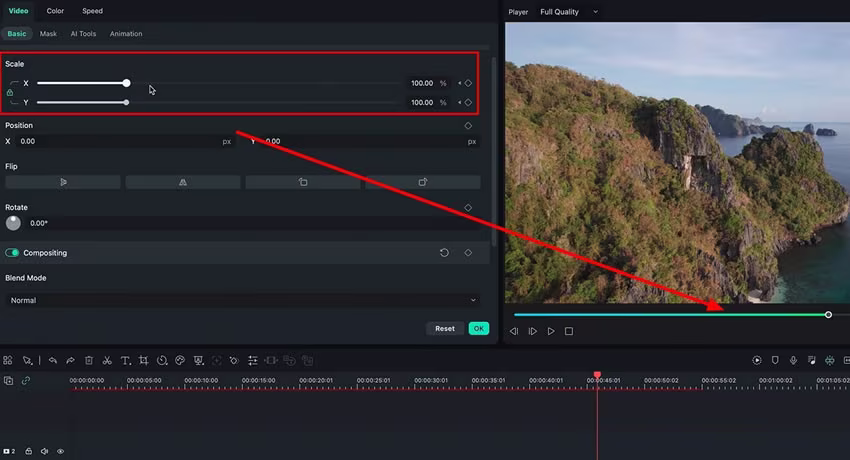Image resolution: width=850 pixels, height=460 pixels.
Task: Reset Compositing settings
Action: point(444,252)
